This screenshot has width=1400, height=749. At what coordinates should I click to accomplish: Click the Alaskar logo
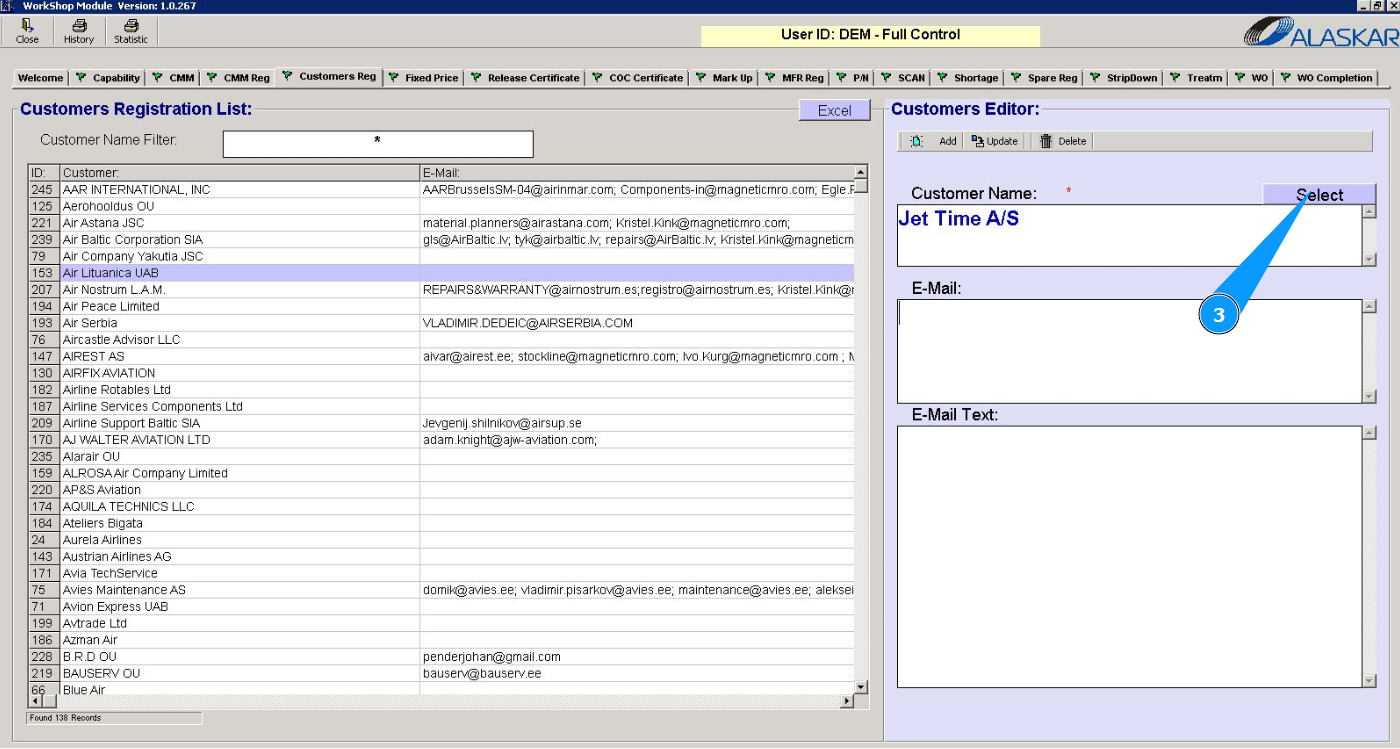click(x=1320, y=33)
